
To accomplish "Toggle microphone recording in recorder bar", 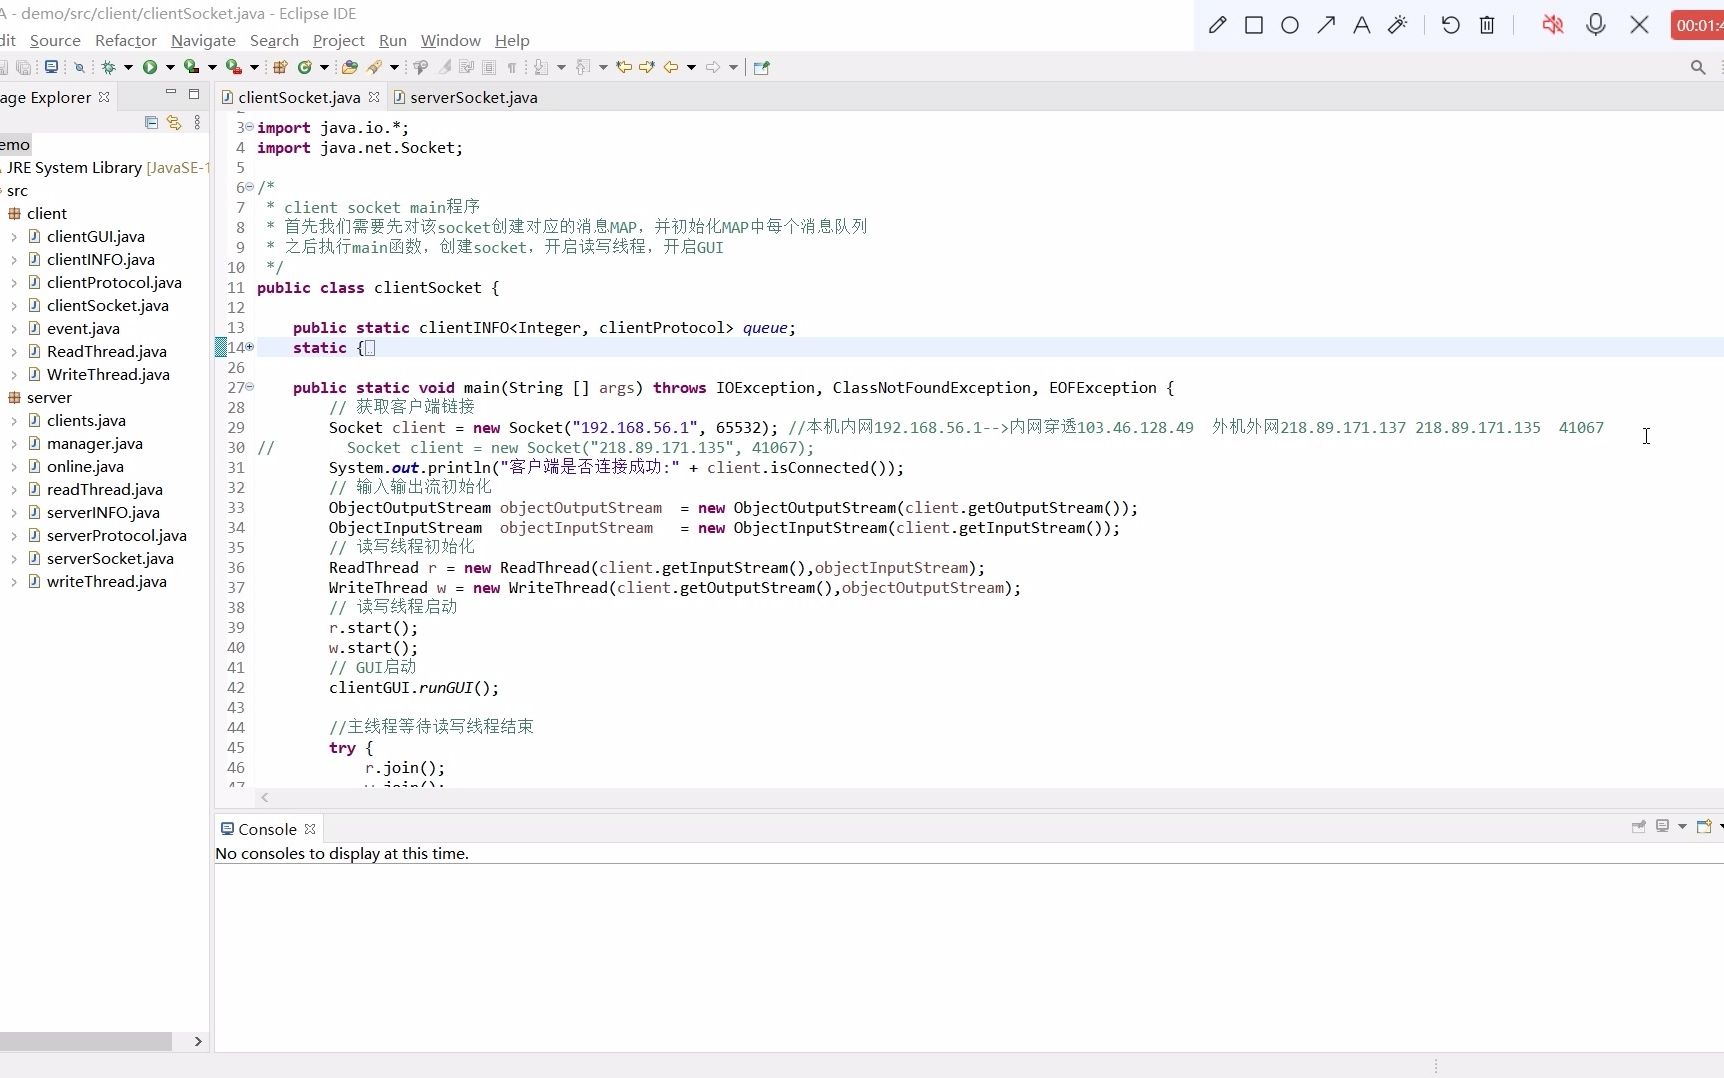I will click(x=1596, y=25).
